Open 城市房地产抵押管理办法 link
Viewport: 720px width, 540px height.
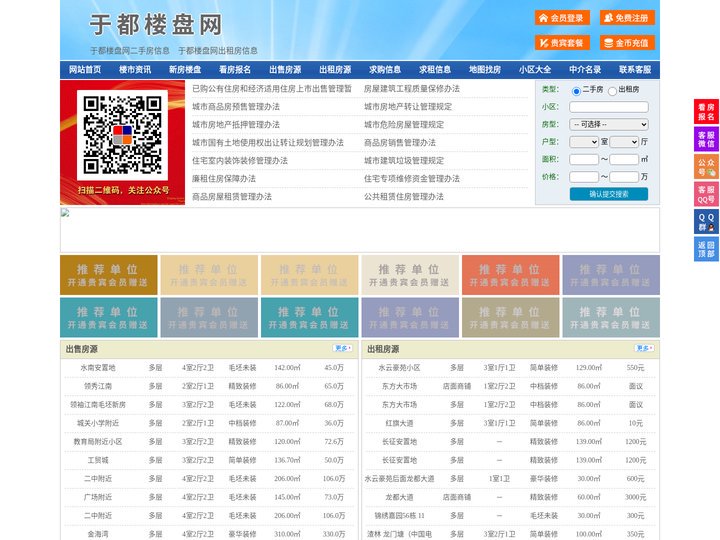236,124
